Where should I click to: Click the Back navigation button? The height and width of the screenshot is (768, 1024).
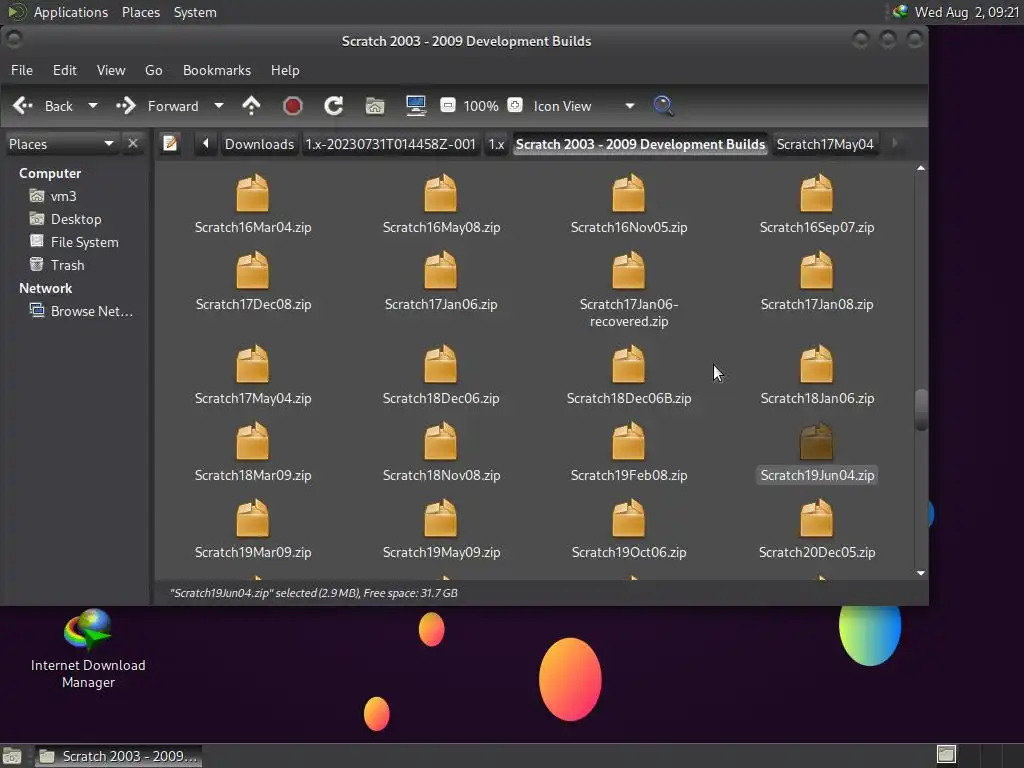(x=45, y=106)
